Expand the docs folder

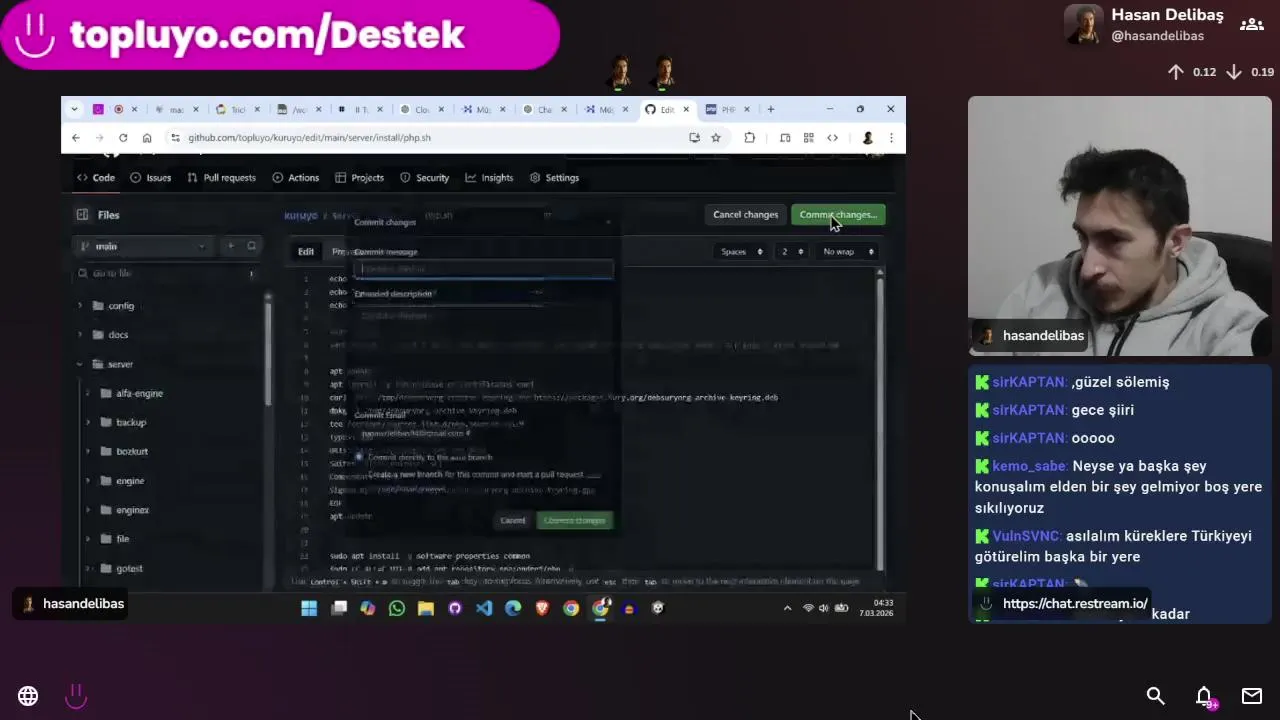[x=80, y=335]
